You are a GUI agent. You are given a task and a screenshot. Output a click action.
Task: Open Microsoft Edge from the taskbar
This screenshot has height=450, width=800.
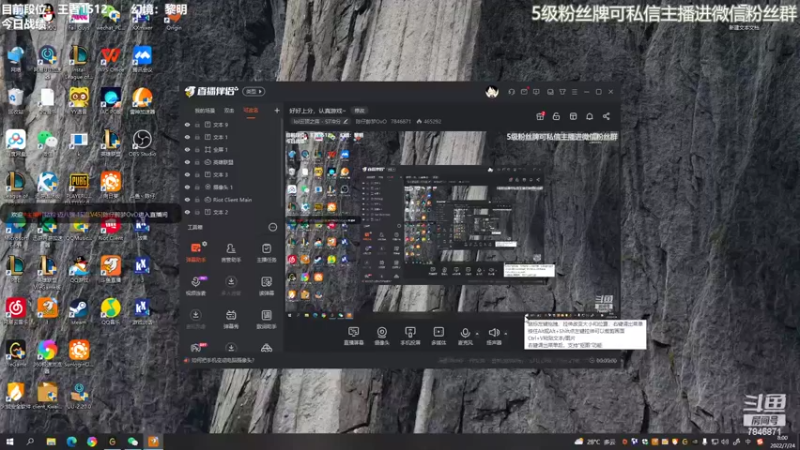point(71,442)
